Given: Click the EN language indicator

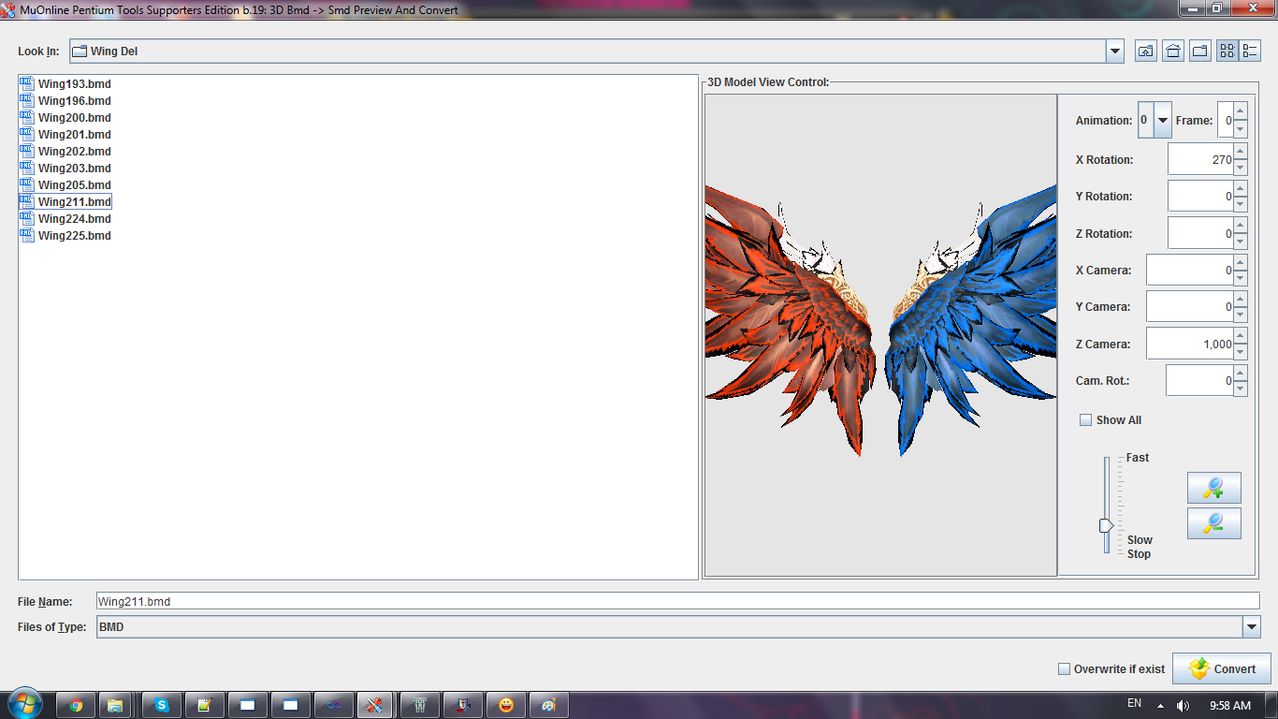Looking at the screenshot, I should [x=1134, y=704].
